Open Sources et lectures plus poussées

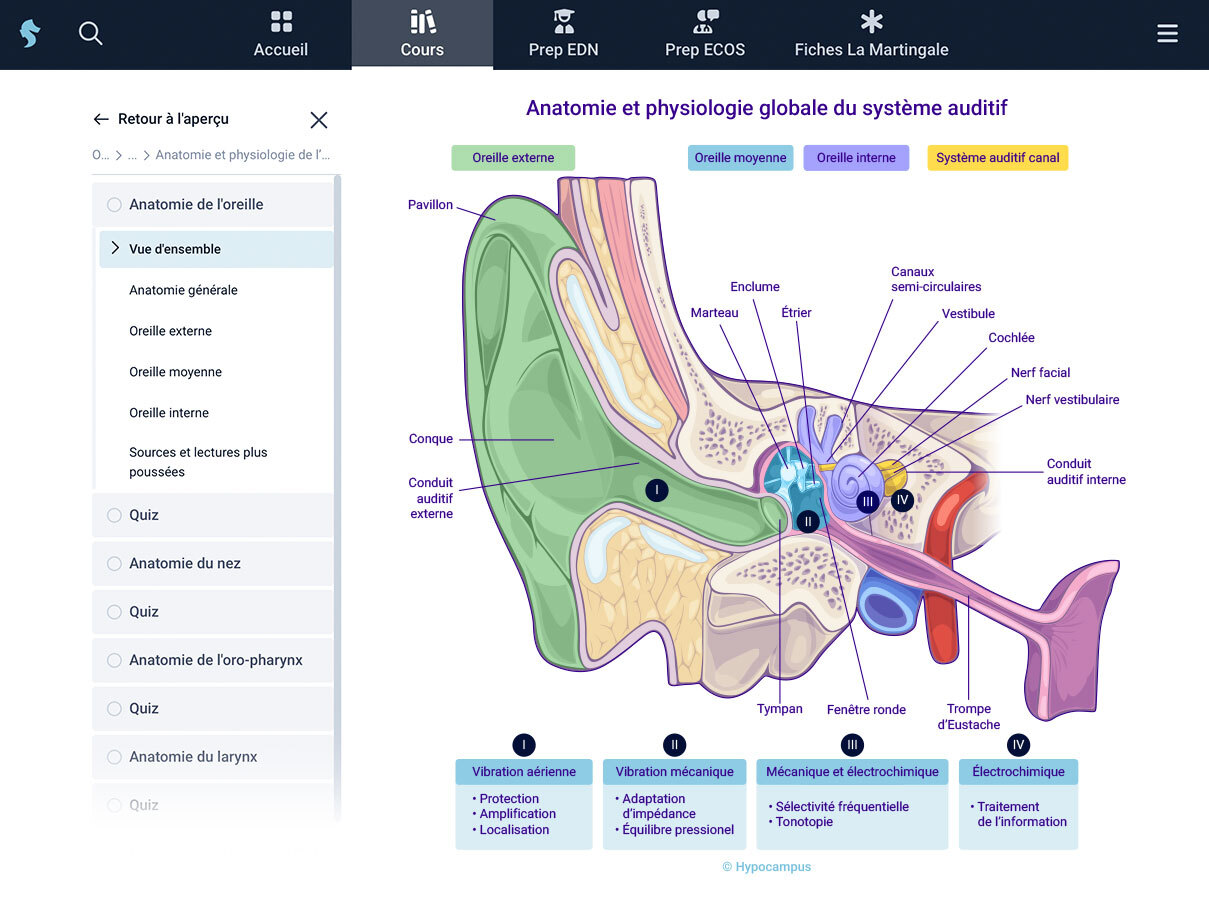point(198,462)
